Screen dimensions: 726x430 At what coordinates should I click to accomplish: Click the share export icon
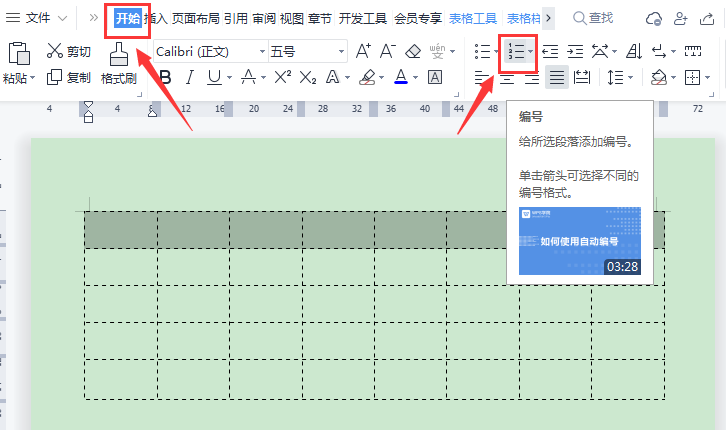coord(707,19)
